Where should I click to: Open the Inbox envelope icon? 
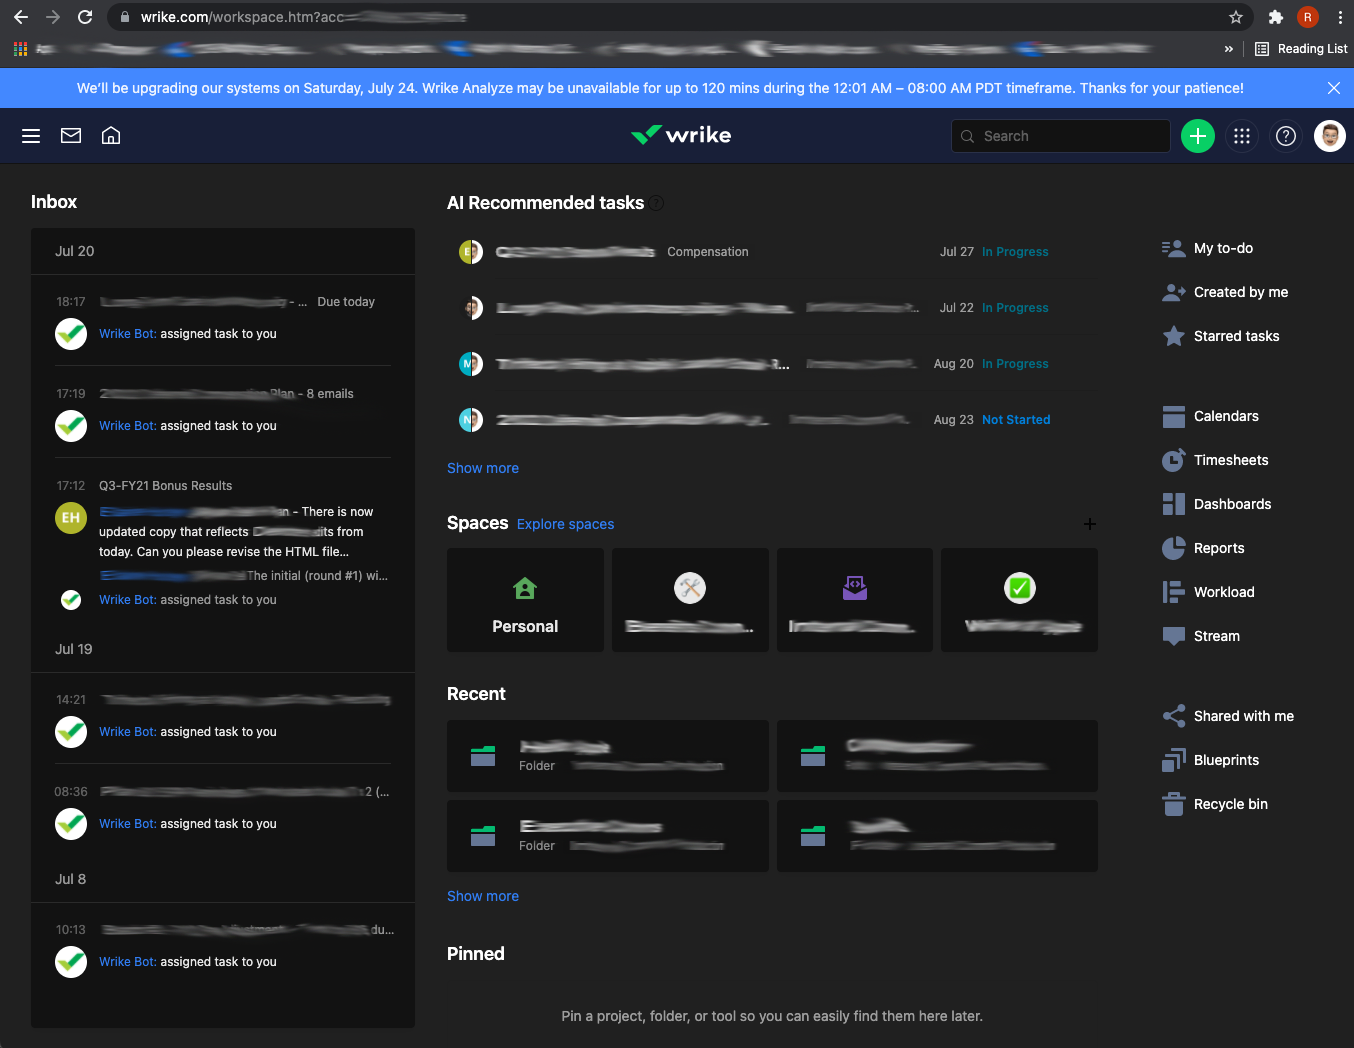point(71,136)
